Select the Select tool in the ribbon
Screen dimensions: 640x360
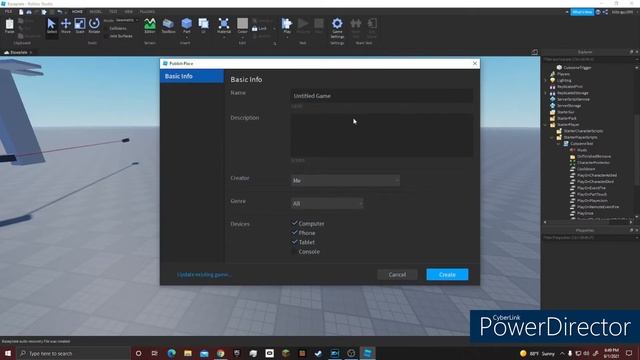[51, 26]
